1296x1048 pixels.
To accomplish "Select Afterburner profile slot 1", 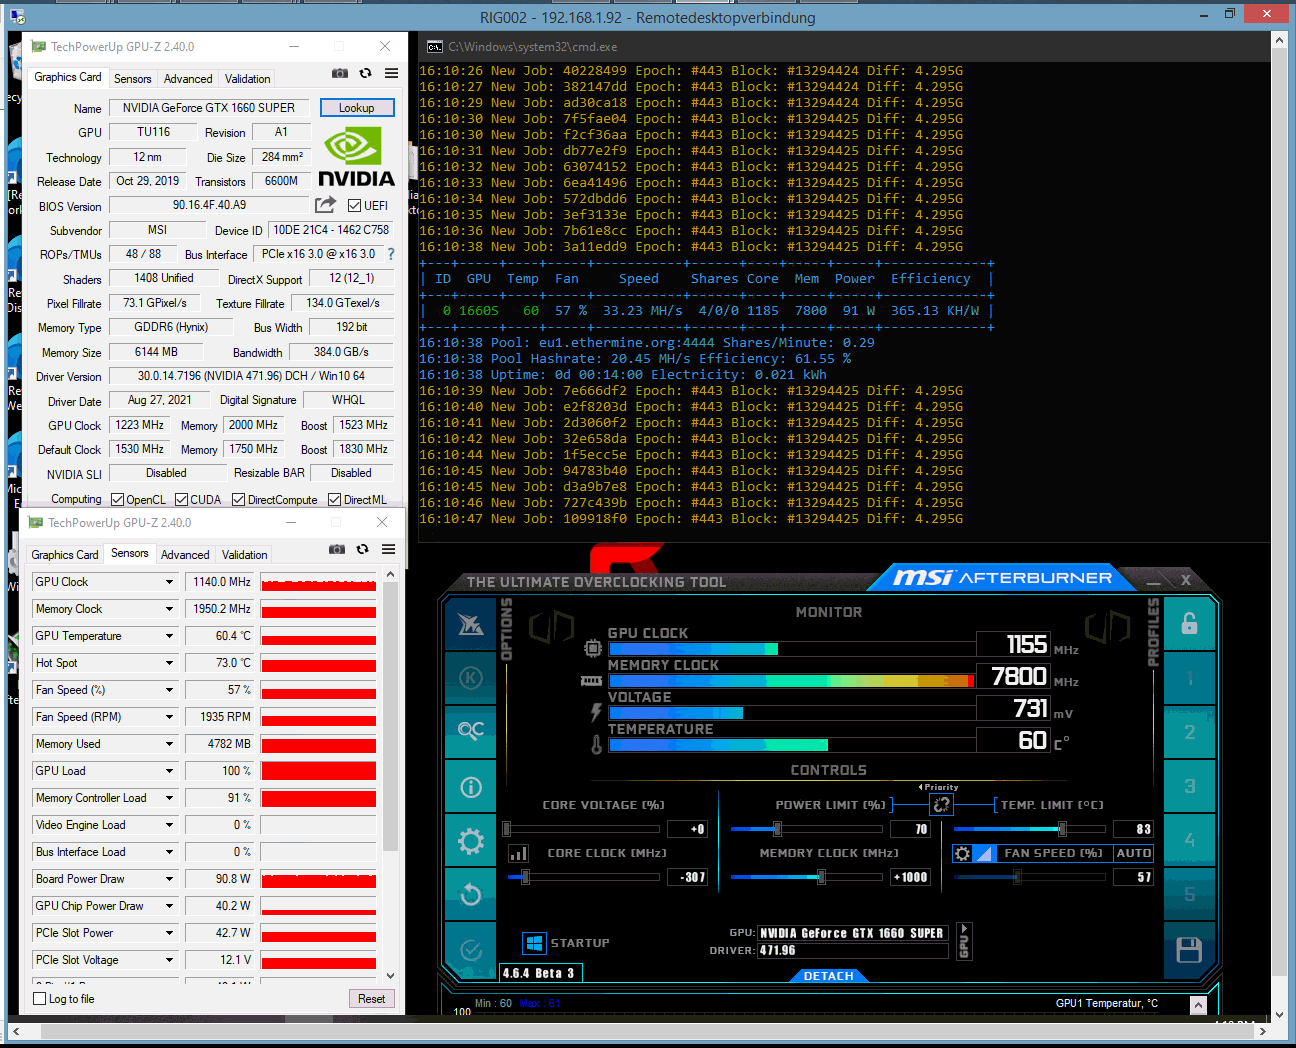I will click(x=1189, y=679).
